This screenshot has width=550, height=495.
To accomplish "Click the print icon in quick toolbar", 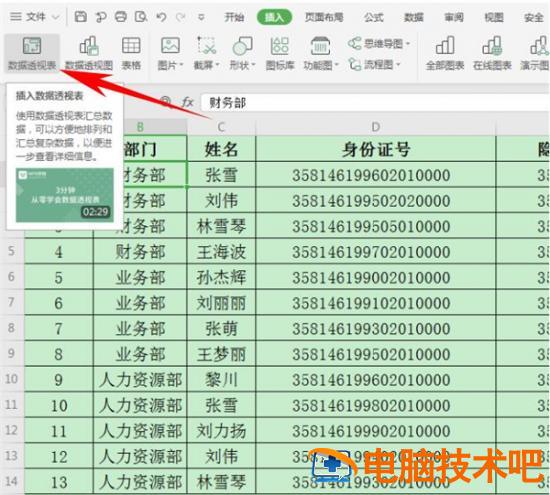I will coord(121,17).
